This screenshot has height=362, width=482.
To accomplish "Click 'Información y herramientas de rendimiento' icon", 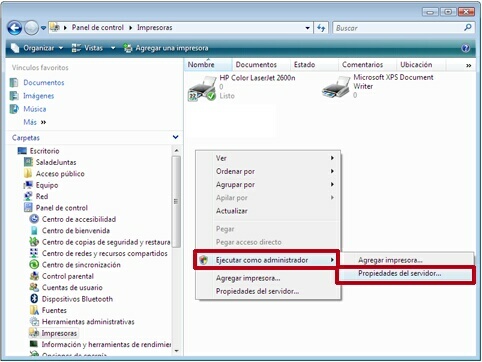I will click(x=34, y=344).
